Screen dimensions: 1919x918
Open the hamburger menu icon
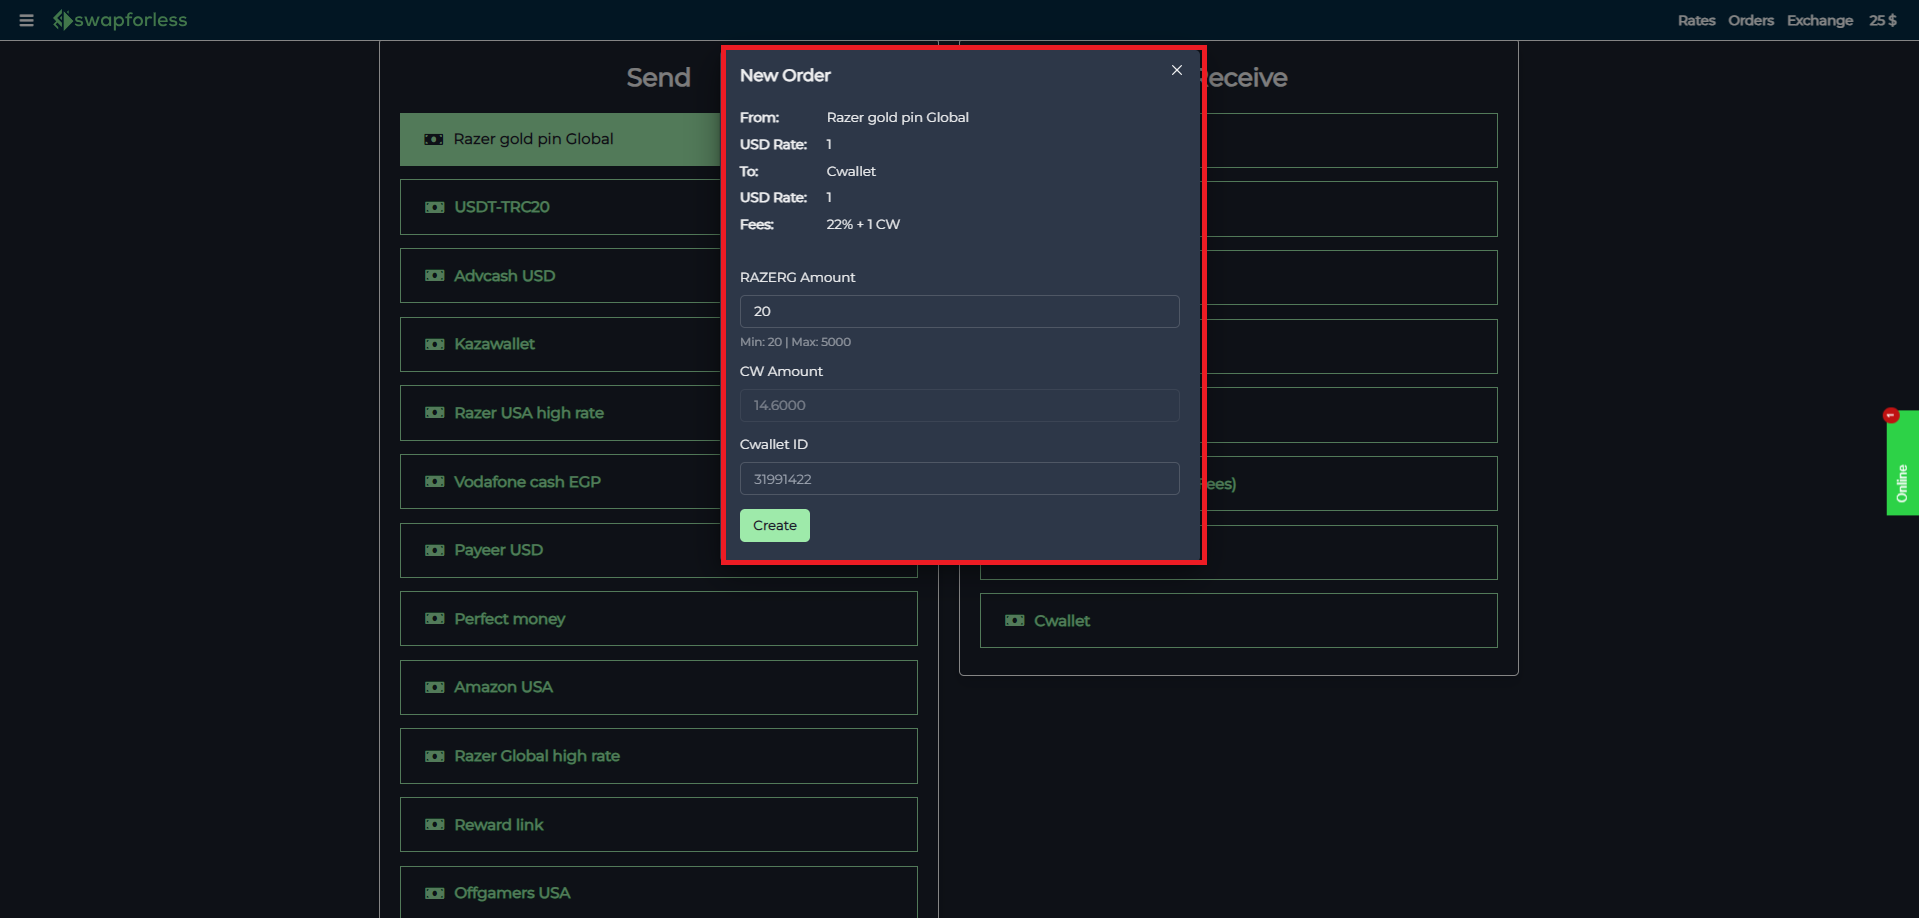(x=26, y=20)
